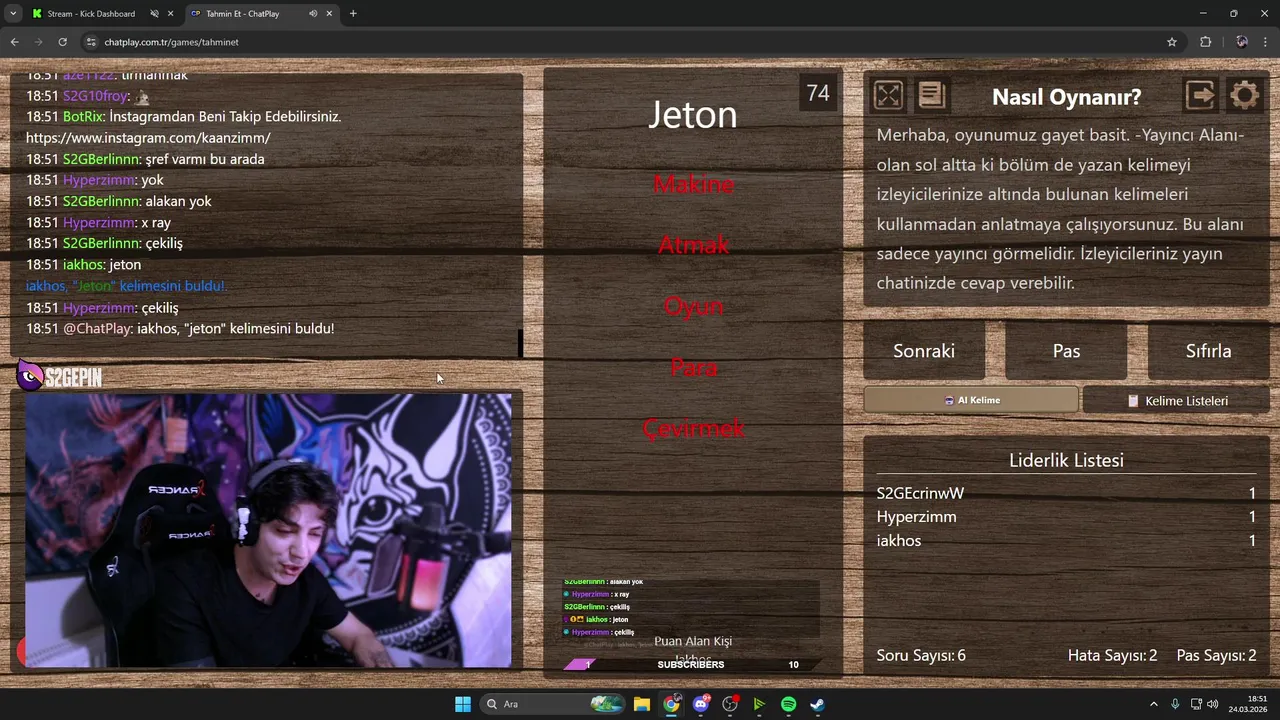
Task: Unmute the Kick Dashboard tab audio icon
Action: (154, 14)
